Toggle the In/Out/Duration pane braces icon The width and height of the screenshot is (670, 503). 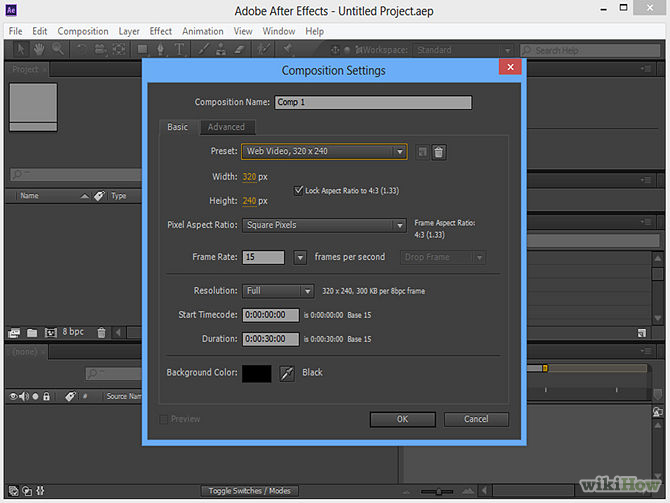[x=40, y=491]
